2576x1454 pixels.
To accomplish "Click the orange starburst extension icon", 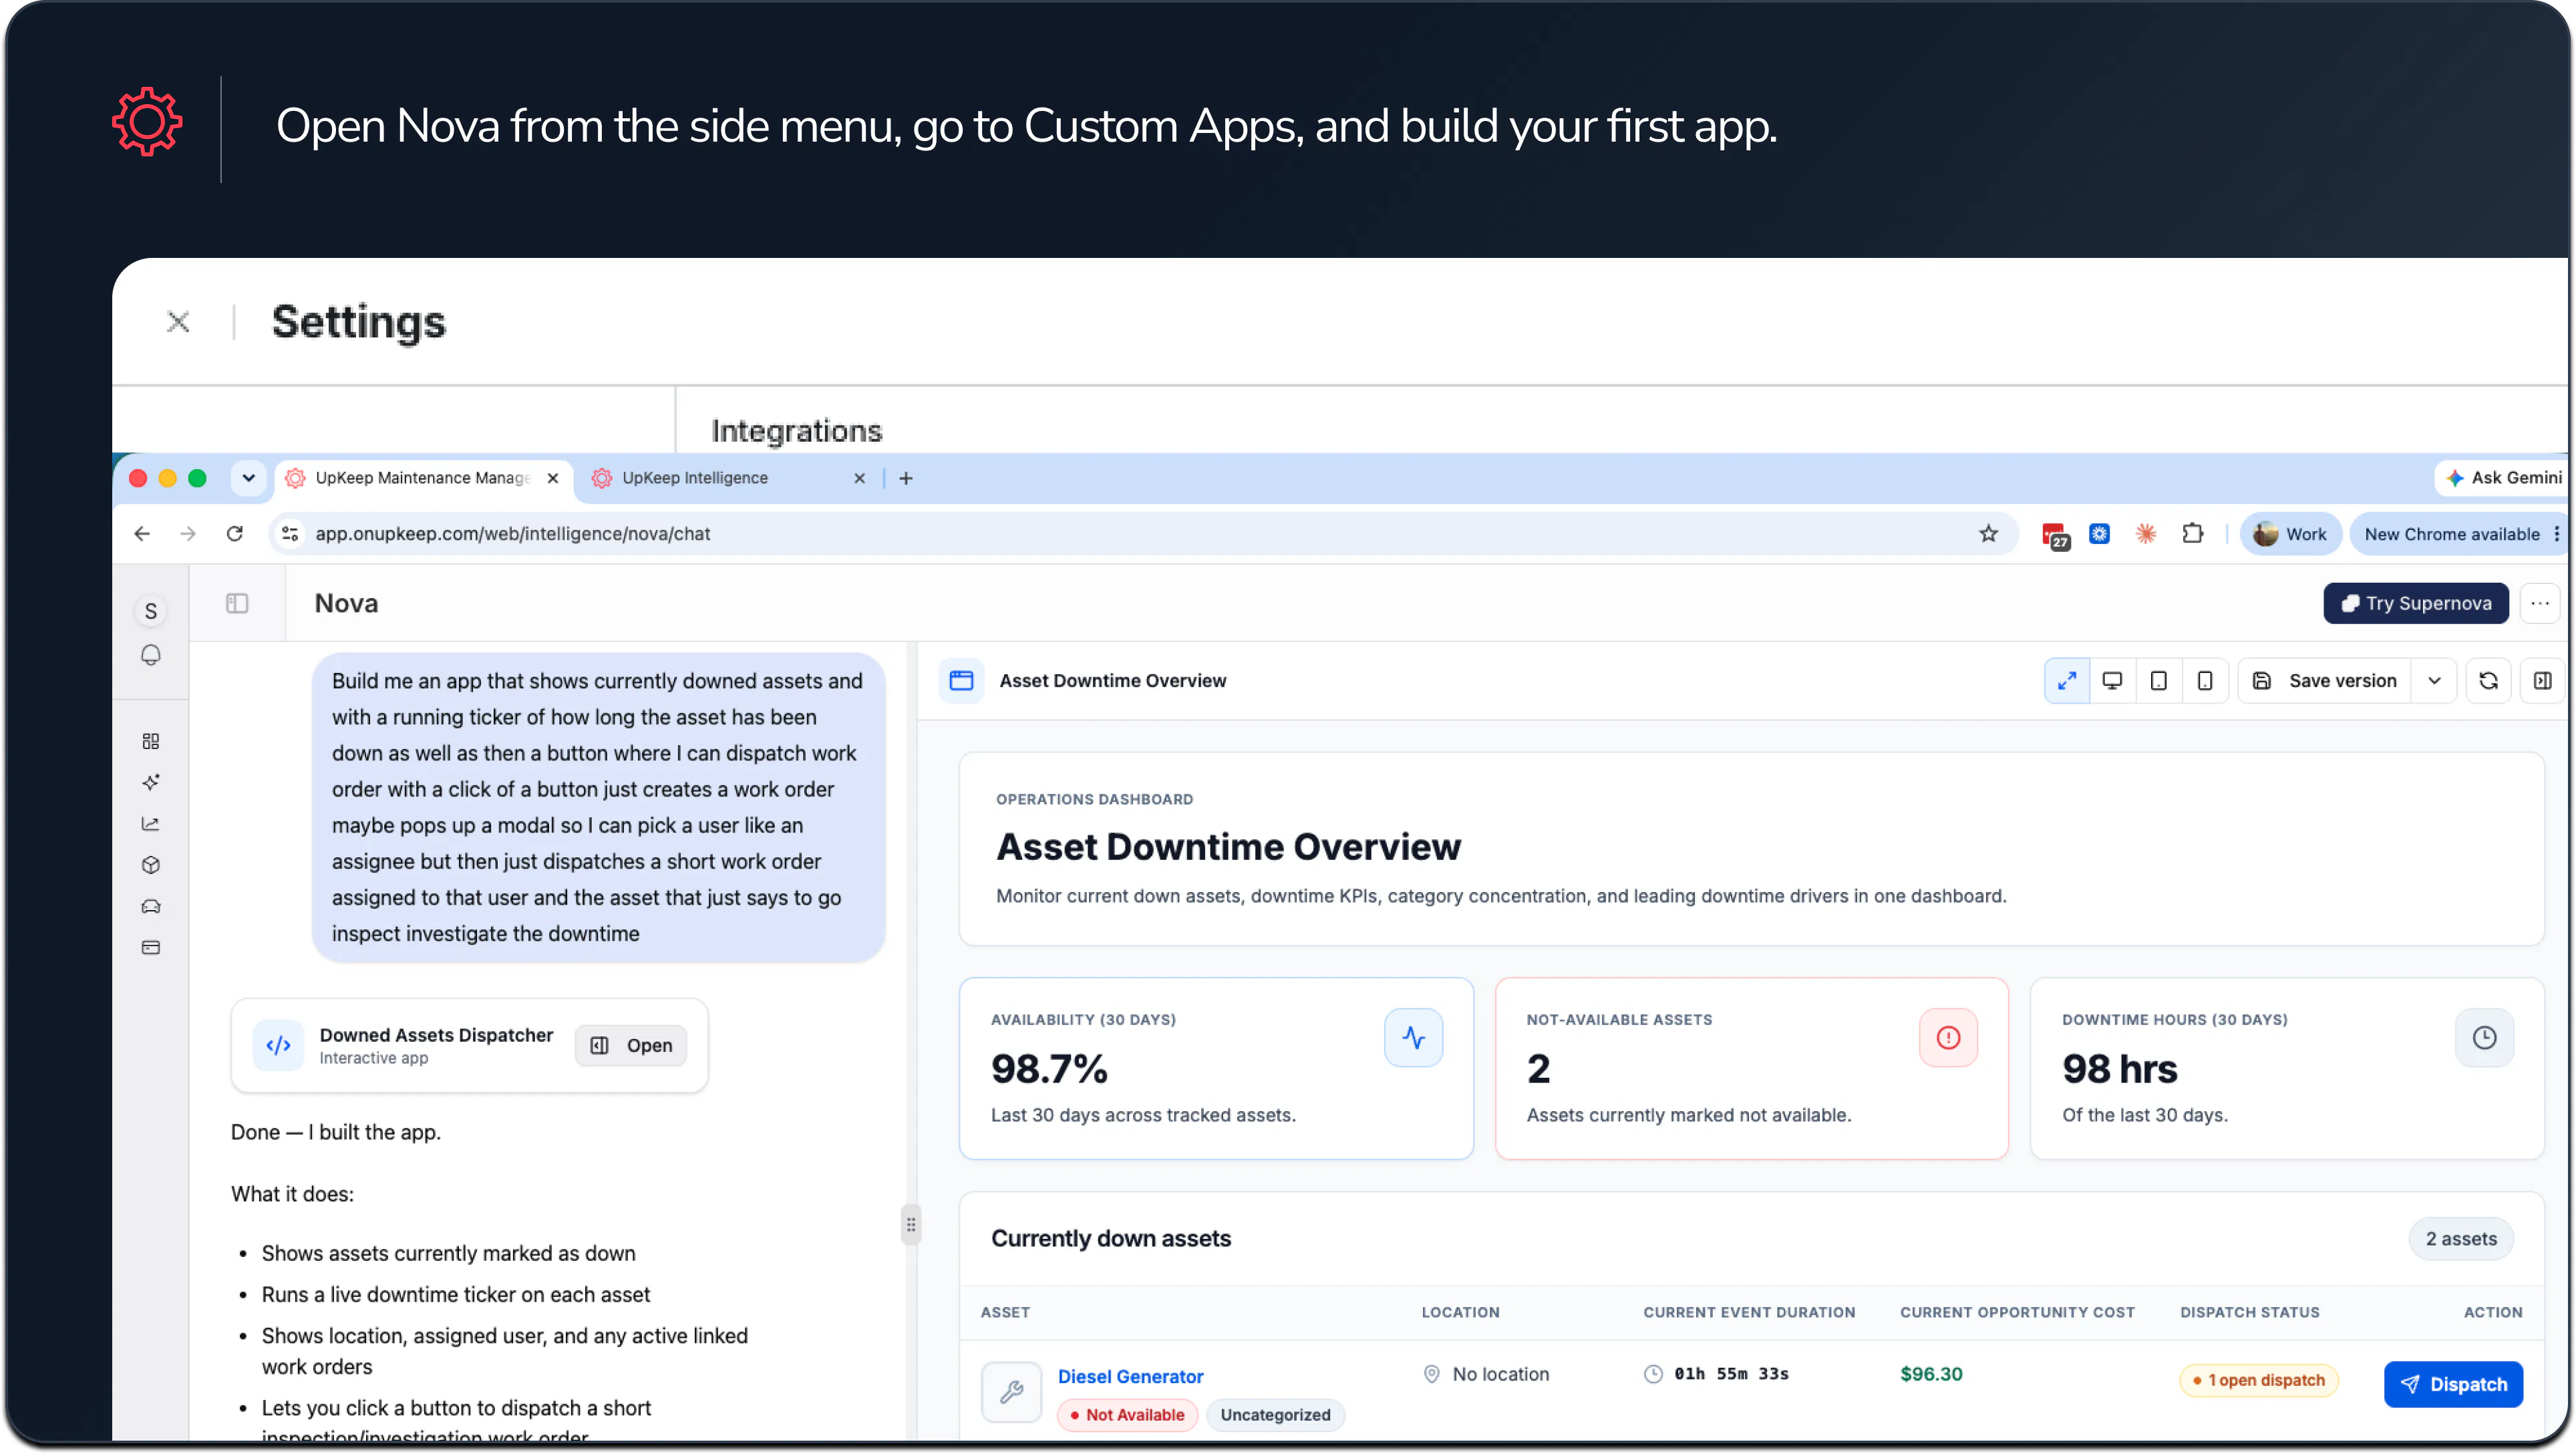I will pyautogui.click(x=2145, y=533).
